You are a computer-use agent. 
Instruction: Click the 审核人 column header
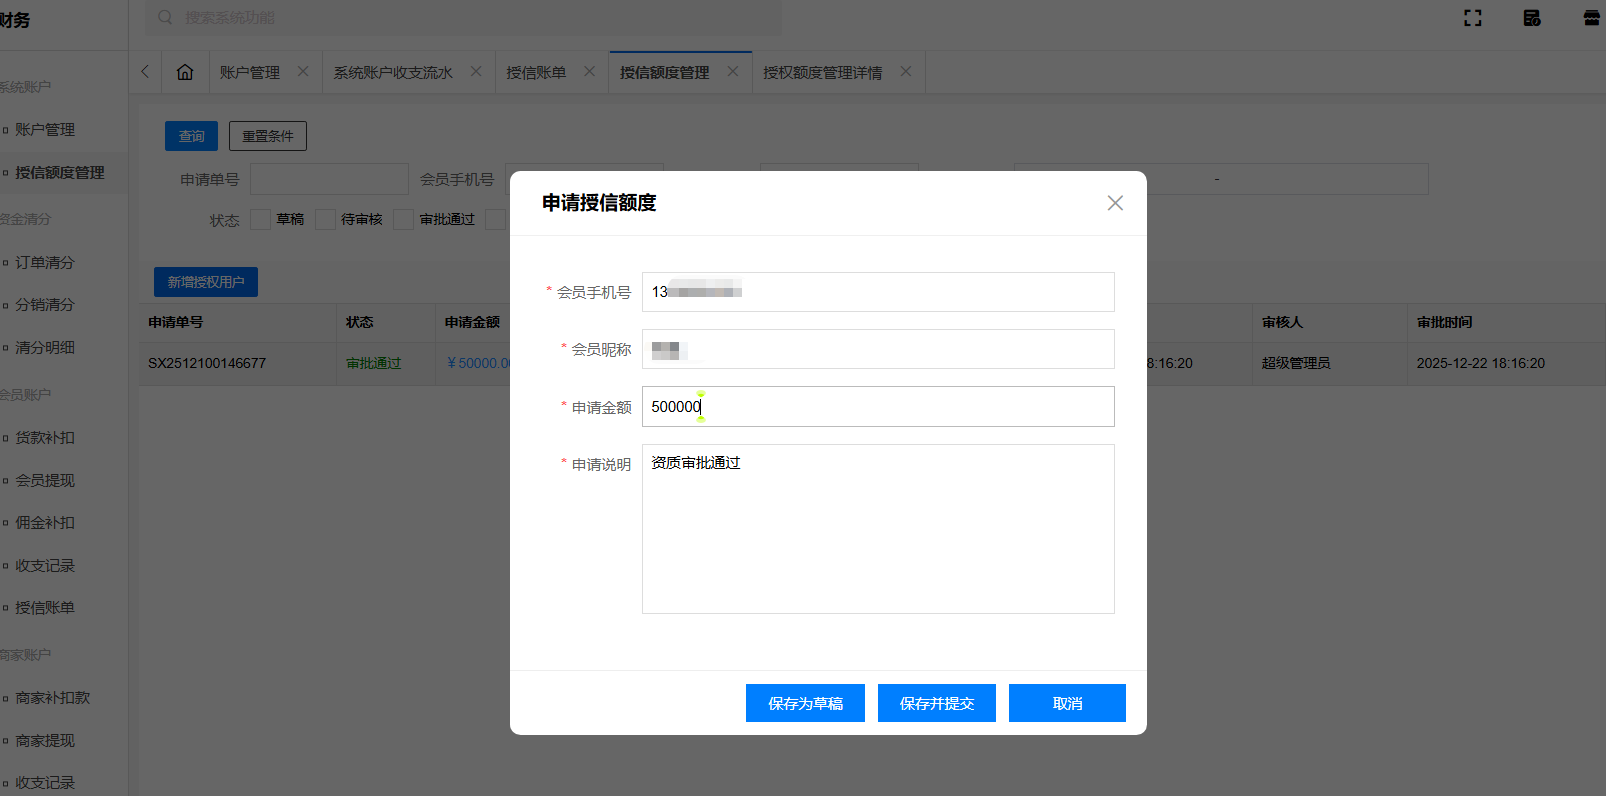1282,322
